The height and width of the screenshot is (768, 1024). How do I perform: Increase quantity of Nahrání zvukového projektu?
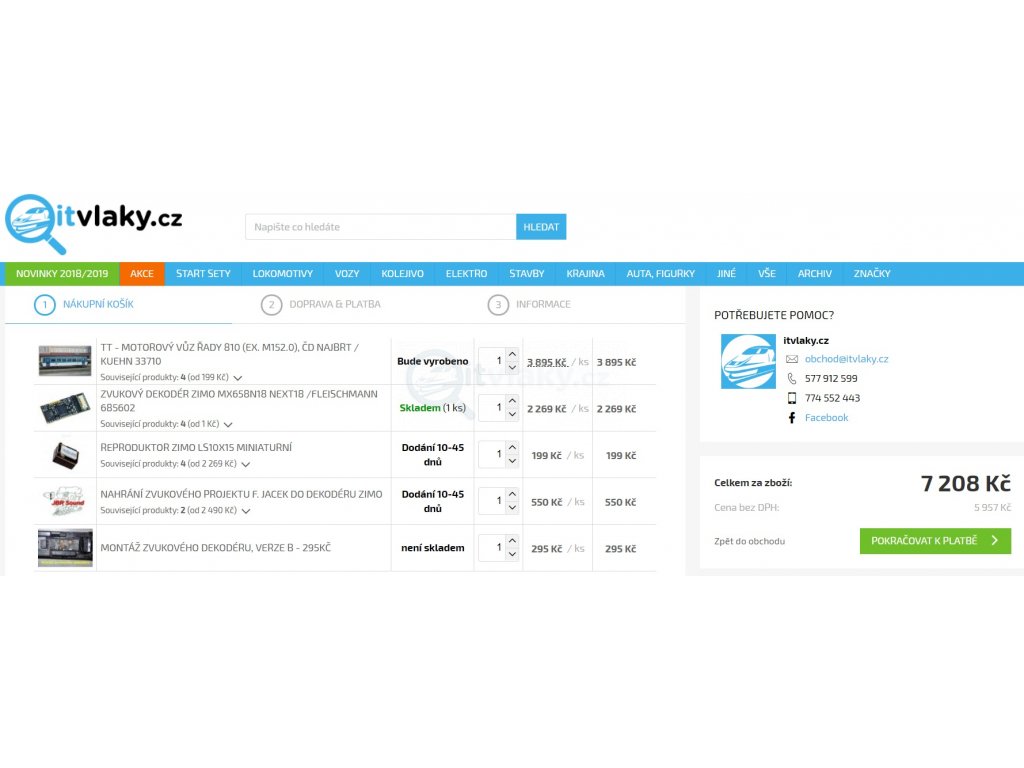pyautogui.click(x=513, y=494)
